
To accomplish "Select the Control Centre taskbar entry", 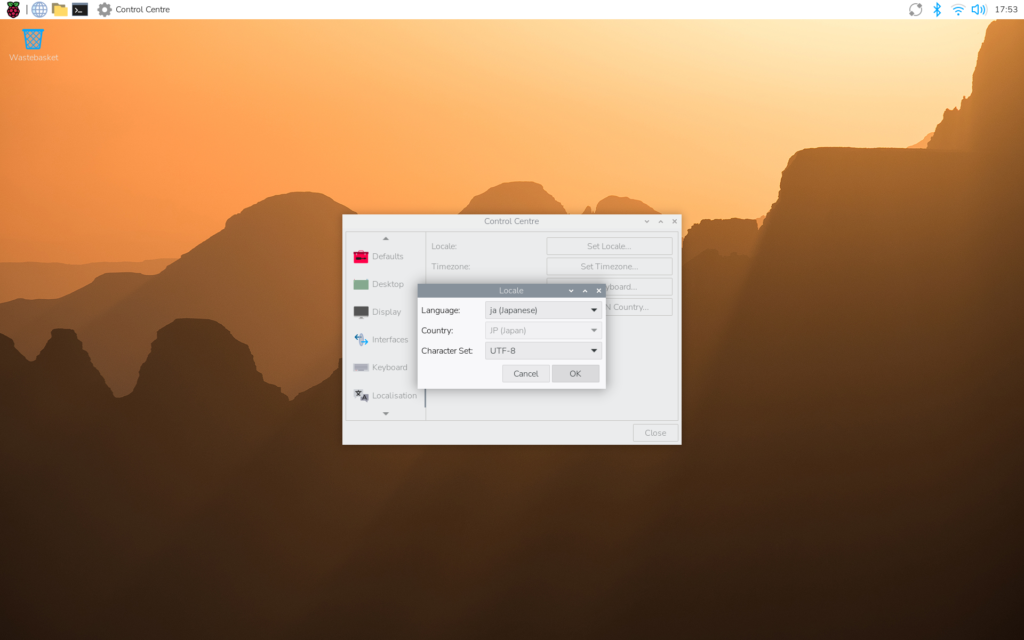I will tap(133, 9).
